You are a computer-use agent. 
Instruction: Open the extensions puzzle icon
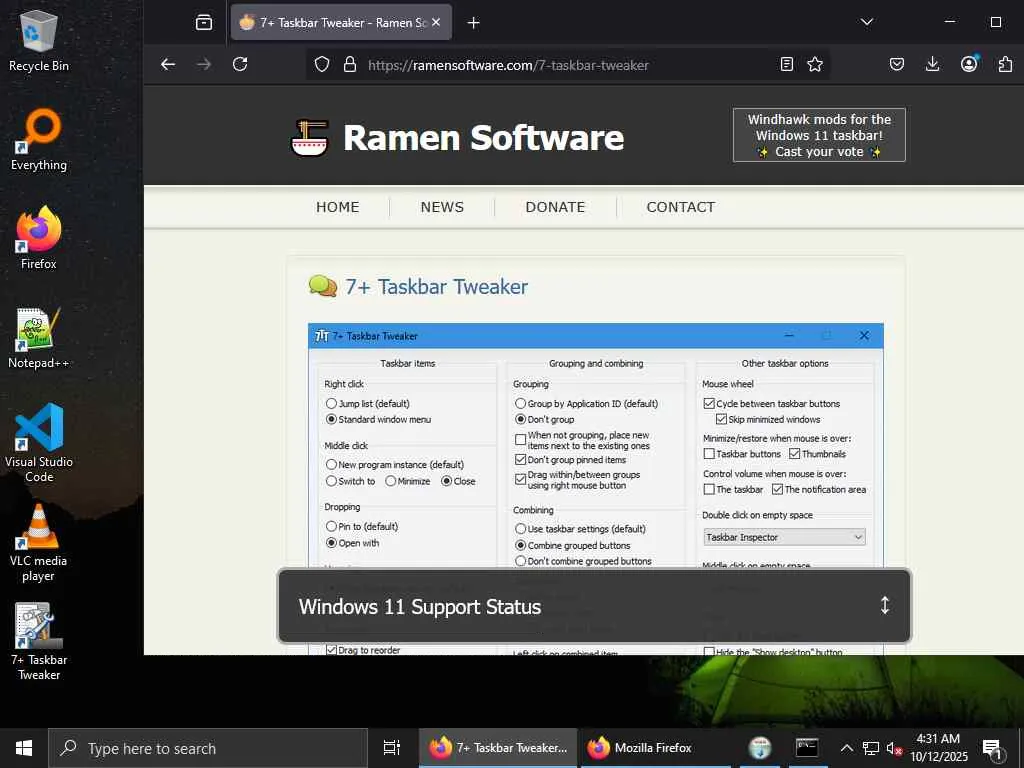click(1005, 64)
